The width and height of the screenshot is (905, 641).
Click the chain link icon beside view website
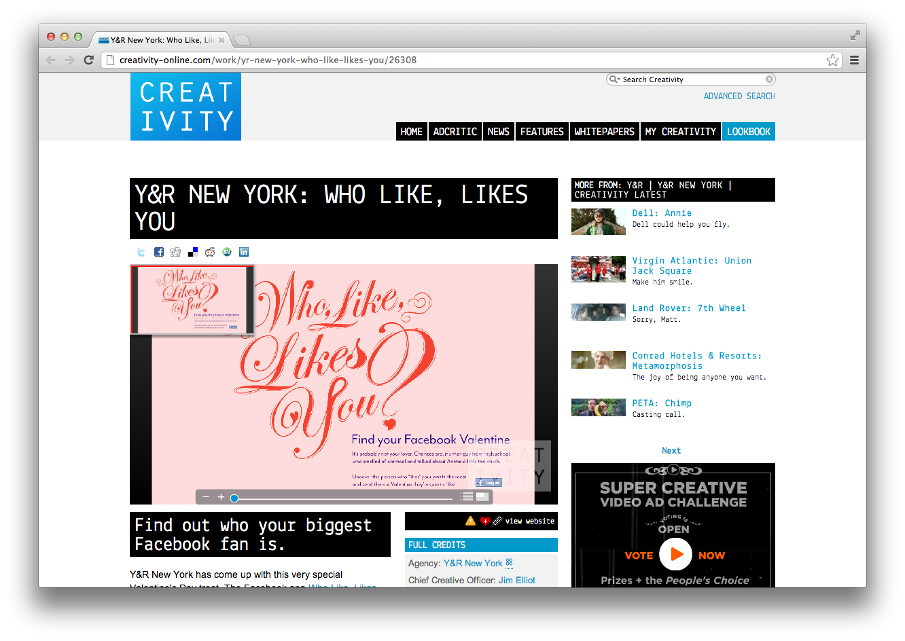point(498,521)
